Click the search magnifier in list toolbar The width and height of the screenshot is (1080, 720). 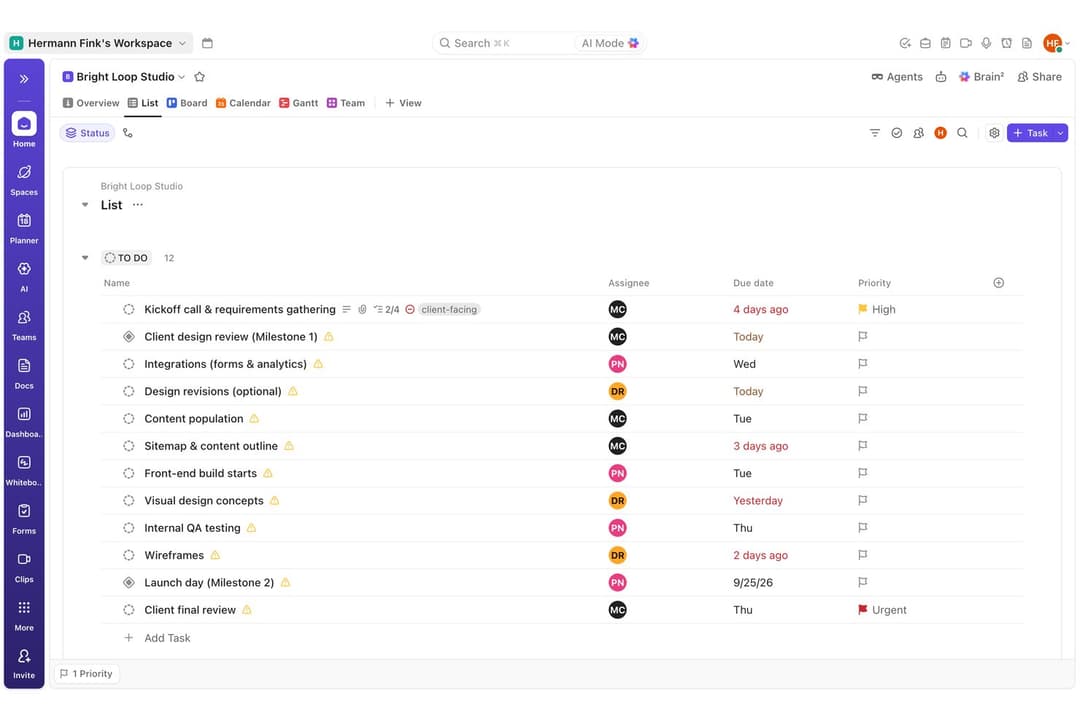click(962, 133)
